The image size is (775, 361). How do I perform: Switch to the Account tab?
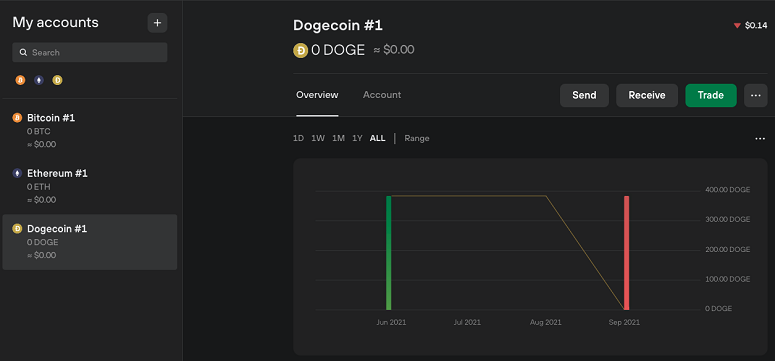382,95
